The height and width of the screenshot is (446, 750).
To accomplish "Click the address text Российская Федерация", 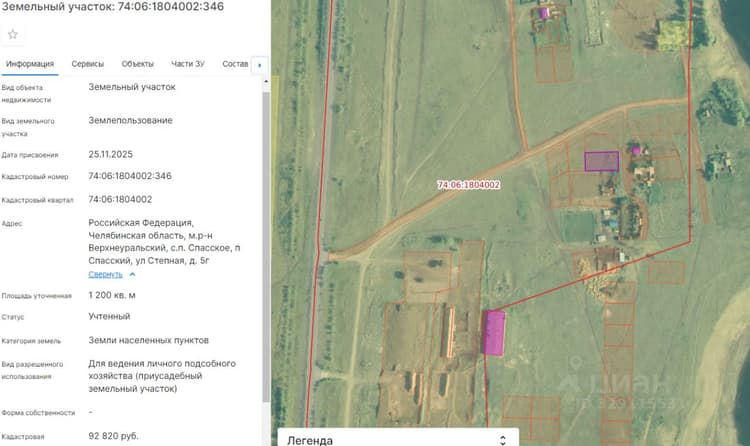I will [x=141, y=223].
